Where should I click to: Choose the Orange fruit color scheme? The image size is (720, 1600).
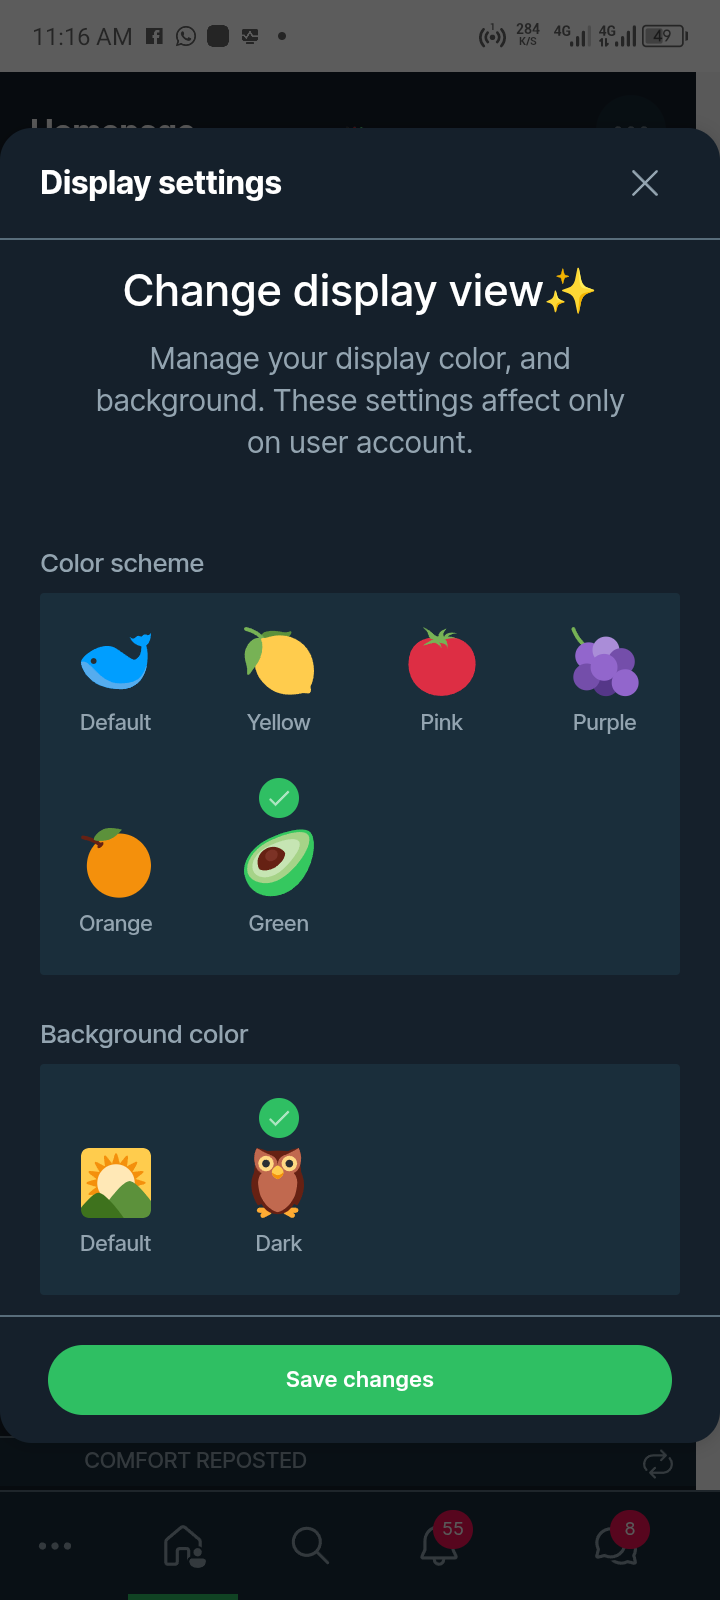tap(117, 864)
